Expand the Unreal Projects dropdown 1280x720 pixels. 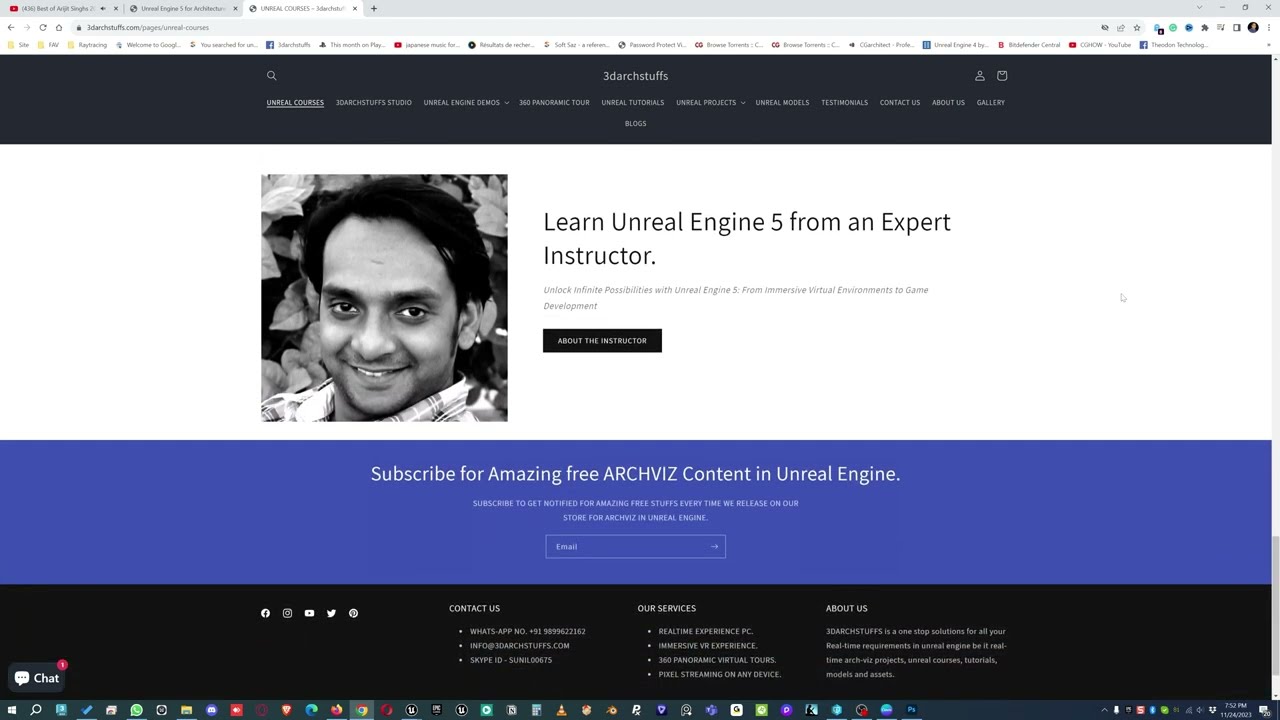point(710,102)
